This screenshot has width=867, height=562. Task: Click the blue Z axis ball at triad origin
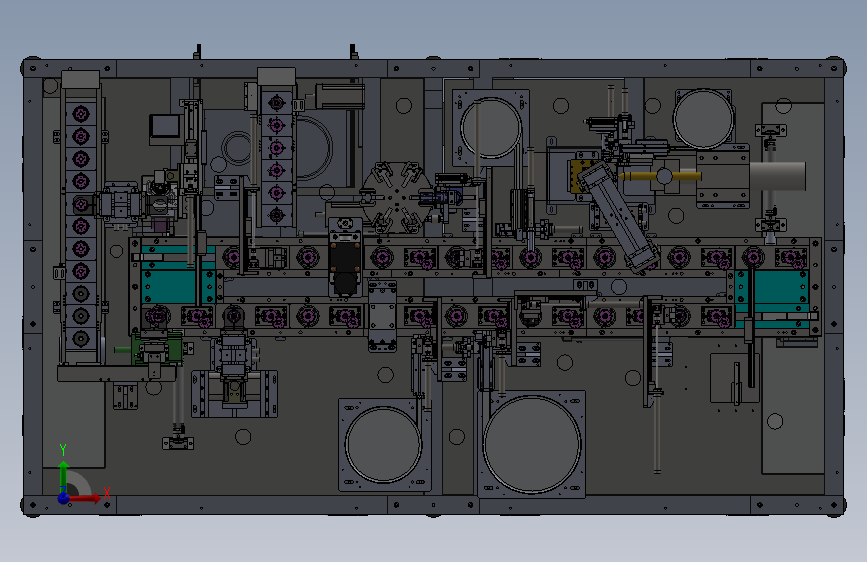point(64,498)
